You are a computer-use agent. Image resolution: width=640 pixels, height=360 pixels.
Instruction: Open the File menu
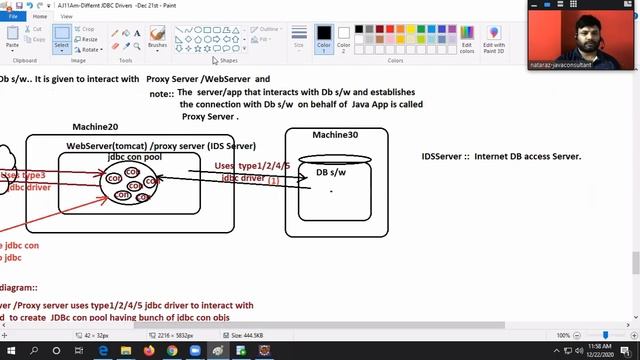tap(13, 16)
